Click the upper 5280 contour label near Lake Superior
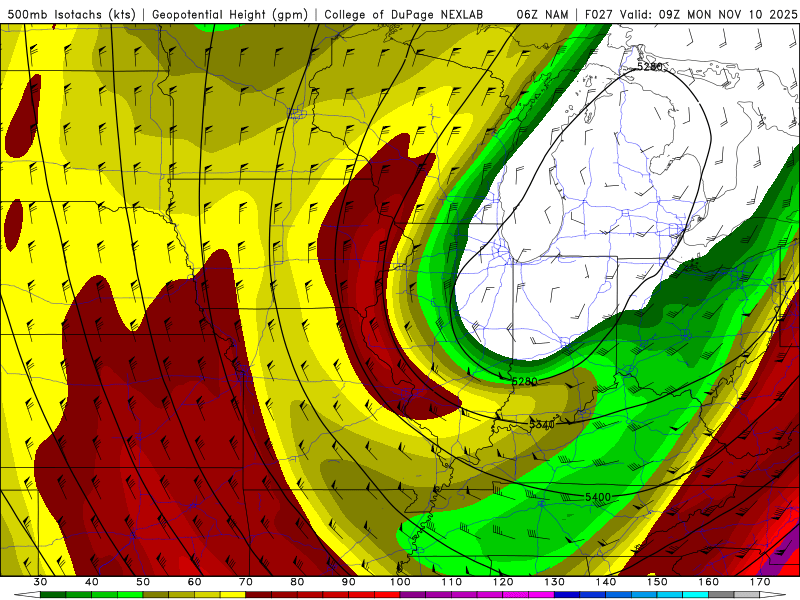This screenshot has width=800, height=600. pos(650,66)
